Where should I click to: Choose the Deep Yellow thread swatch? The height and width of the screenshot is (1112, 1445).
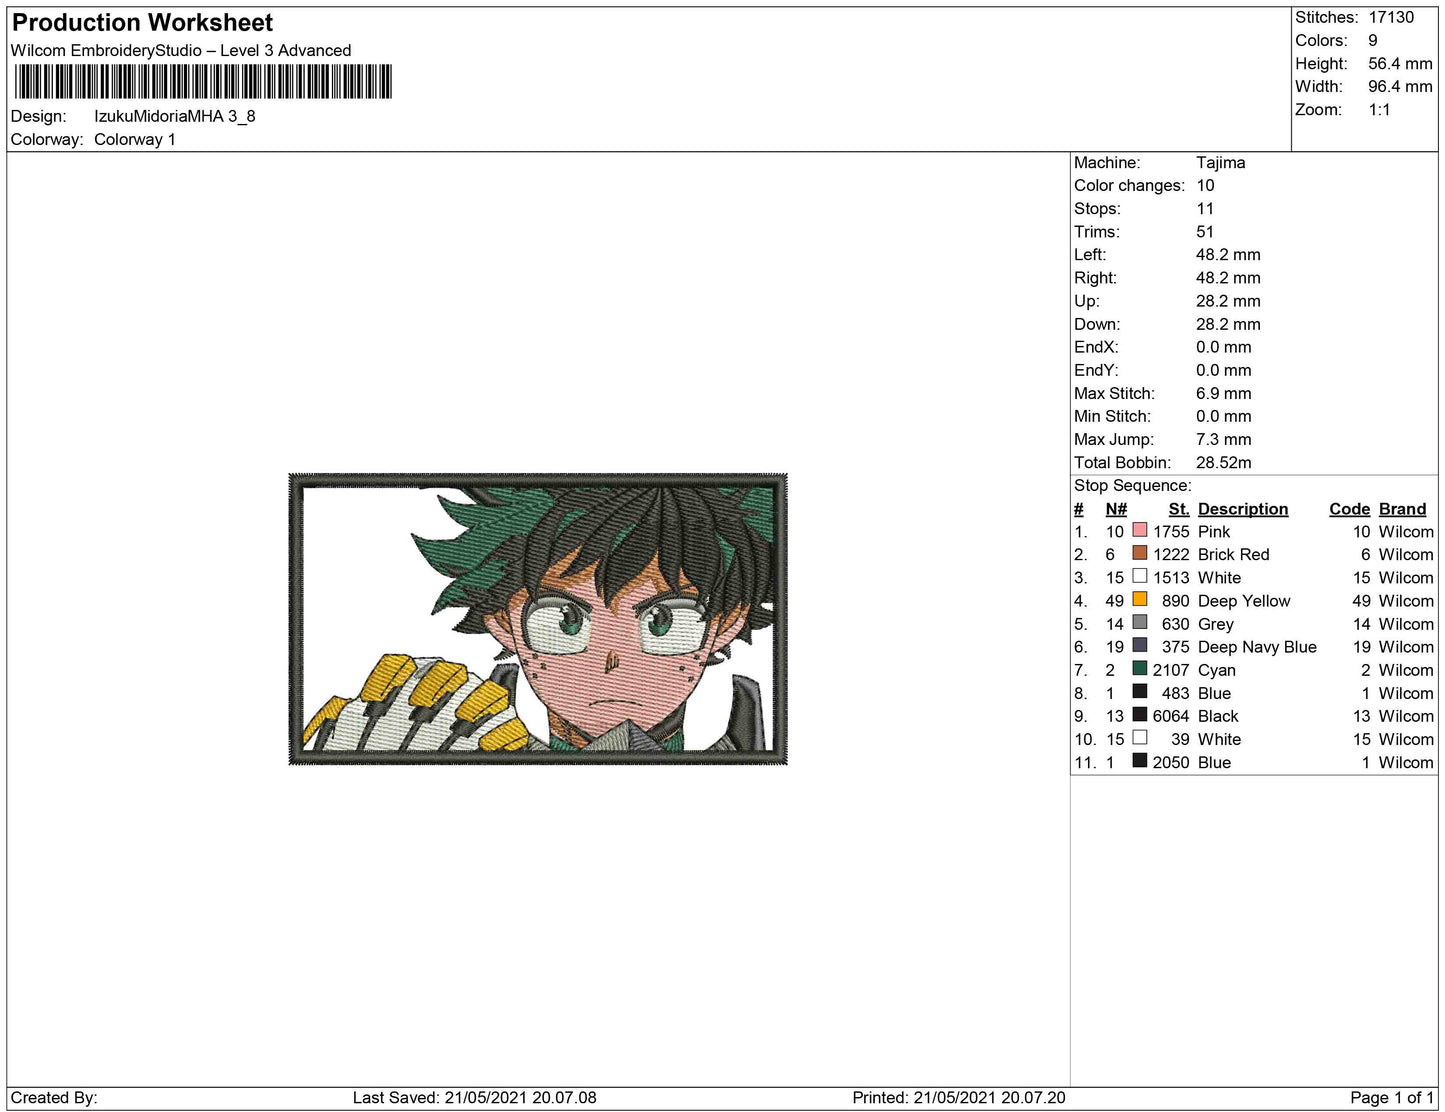pyautogui.click(x=1139, y=599)
